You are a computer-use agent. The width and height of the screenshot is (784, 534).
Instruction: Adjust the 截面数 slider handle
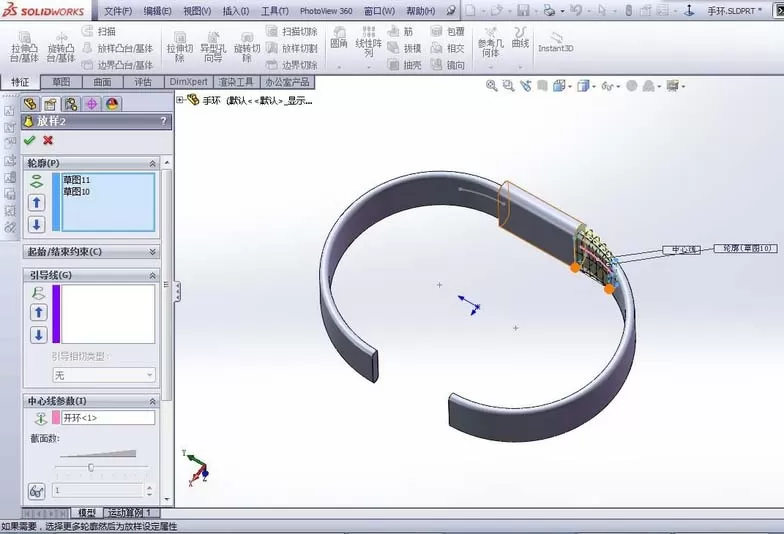pos(91,468)
